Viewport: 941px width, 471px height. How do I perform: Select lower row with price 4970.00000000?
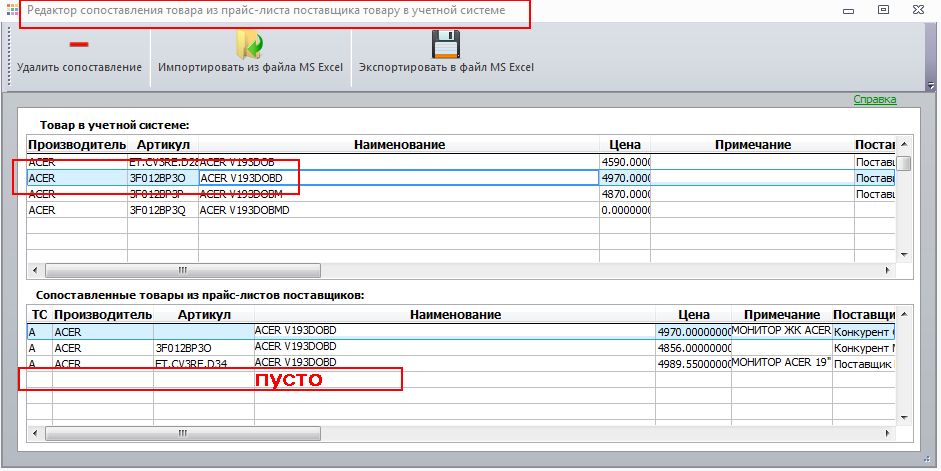461,332
